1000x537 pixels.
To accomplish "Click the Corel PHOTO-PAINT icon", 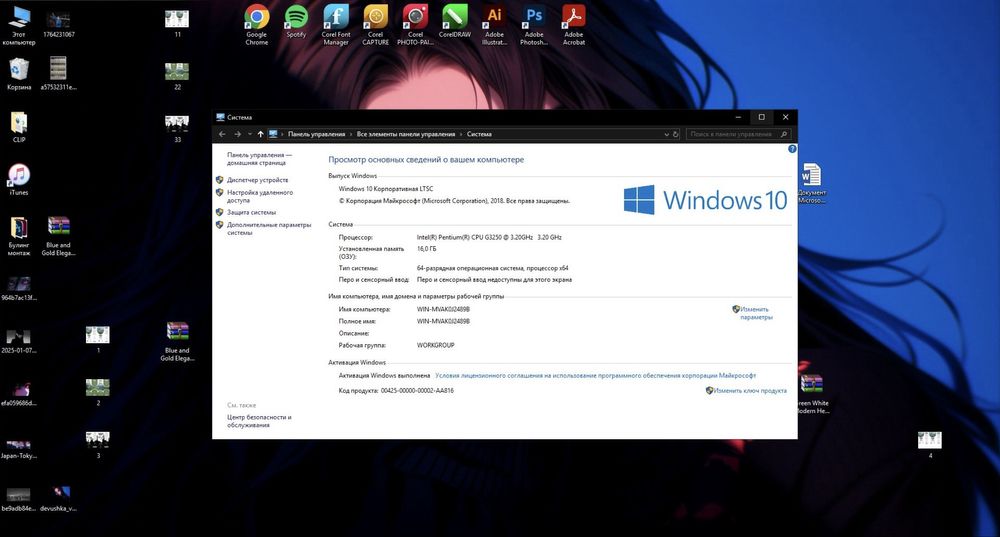I will [x=415, y=17].
